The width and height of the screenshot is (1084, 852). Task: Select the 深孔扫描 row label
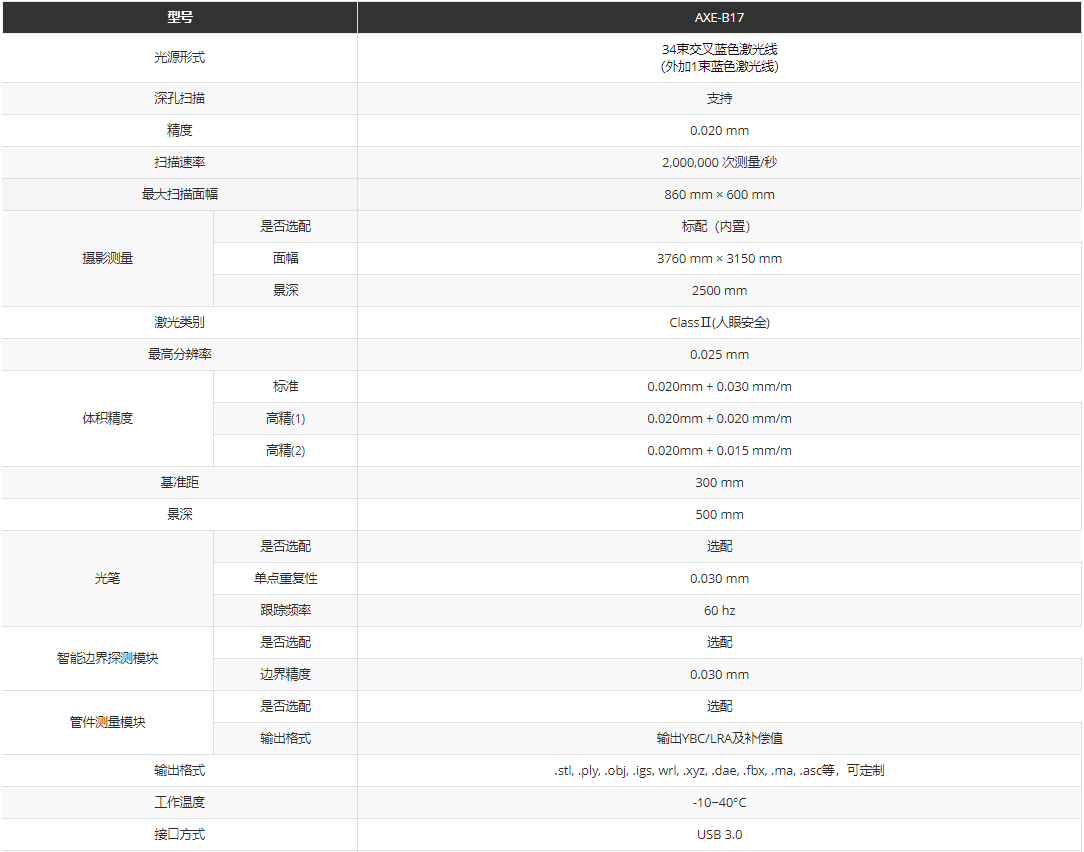tap(180, 99)
